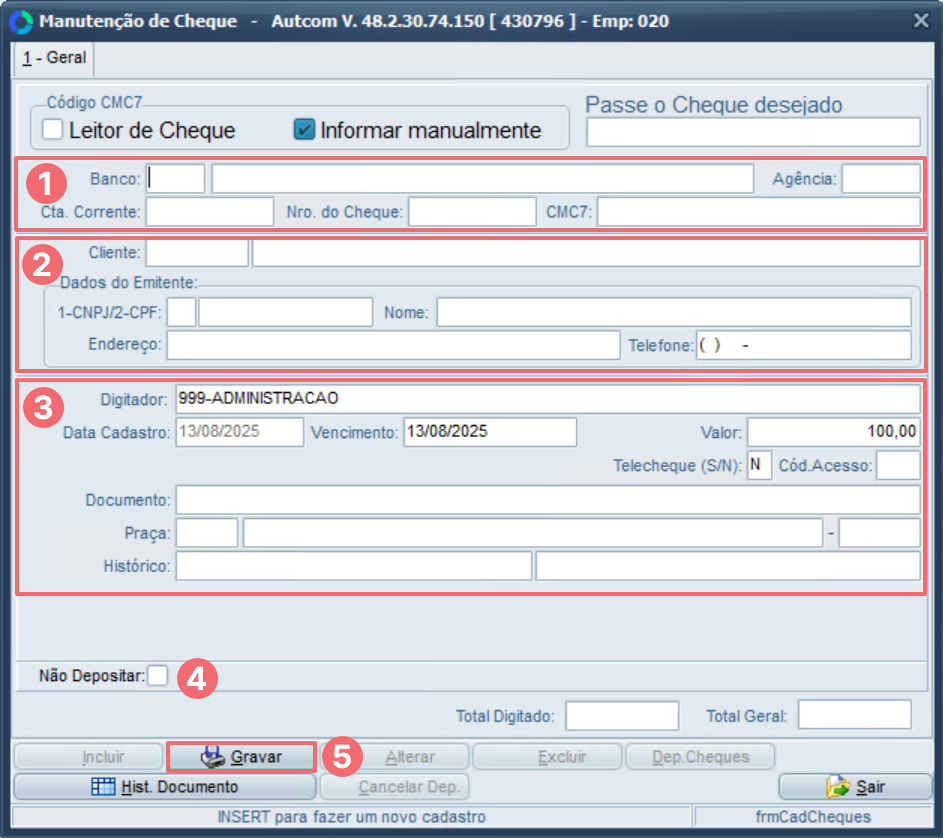Click the Documento input field
The image size is (943, 838).
(x=548, y=499)
